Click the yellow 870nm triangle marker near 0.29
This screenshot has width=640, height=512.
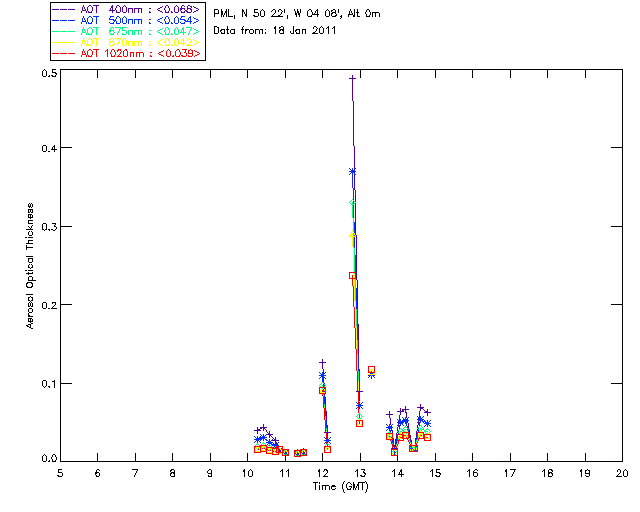point(352,234)
